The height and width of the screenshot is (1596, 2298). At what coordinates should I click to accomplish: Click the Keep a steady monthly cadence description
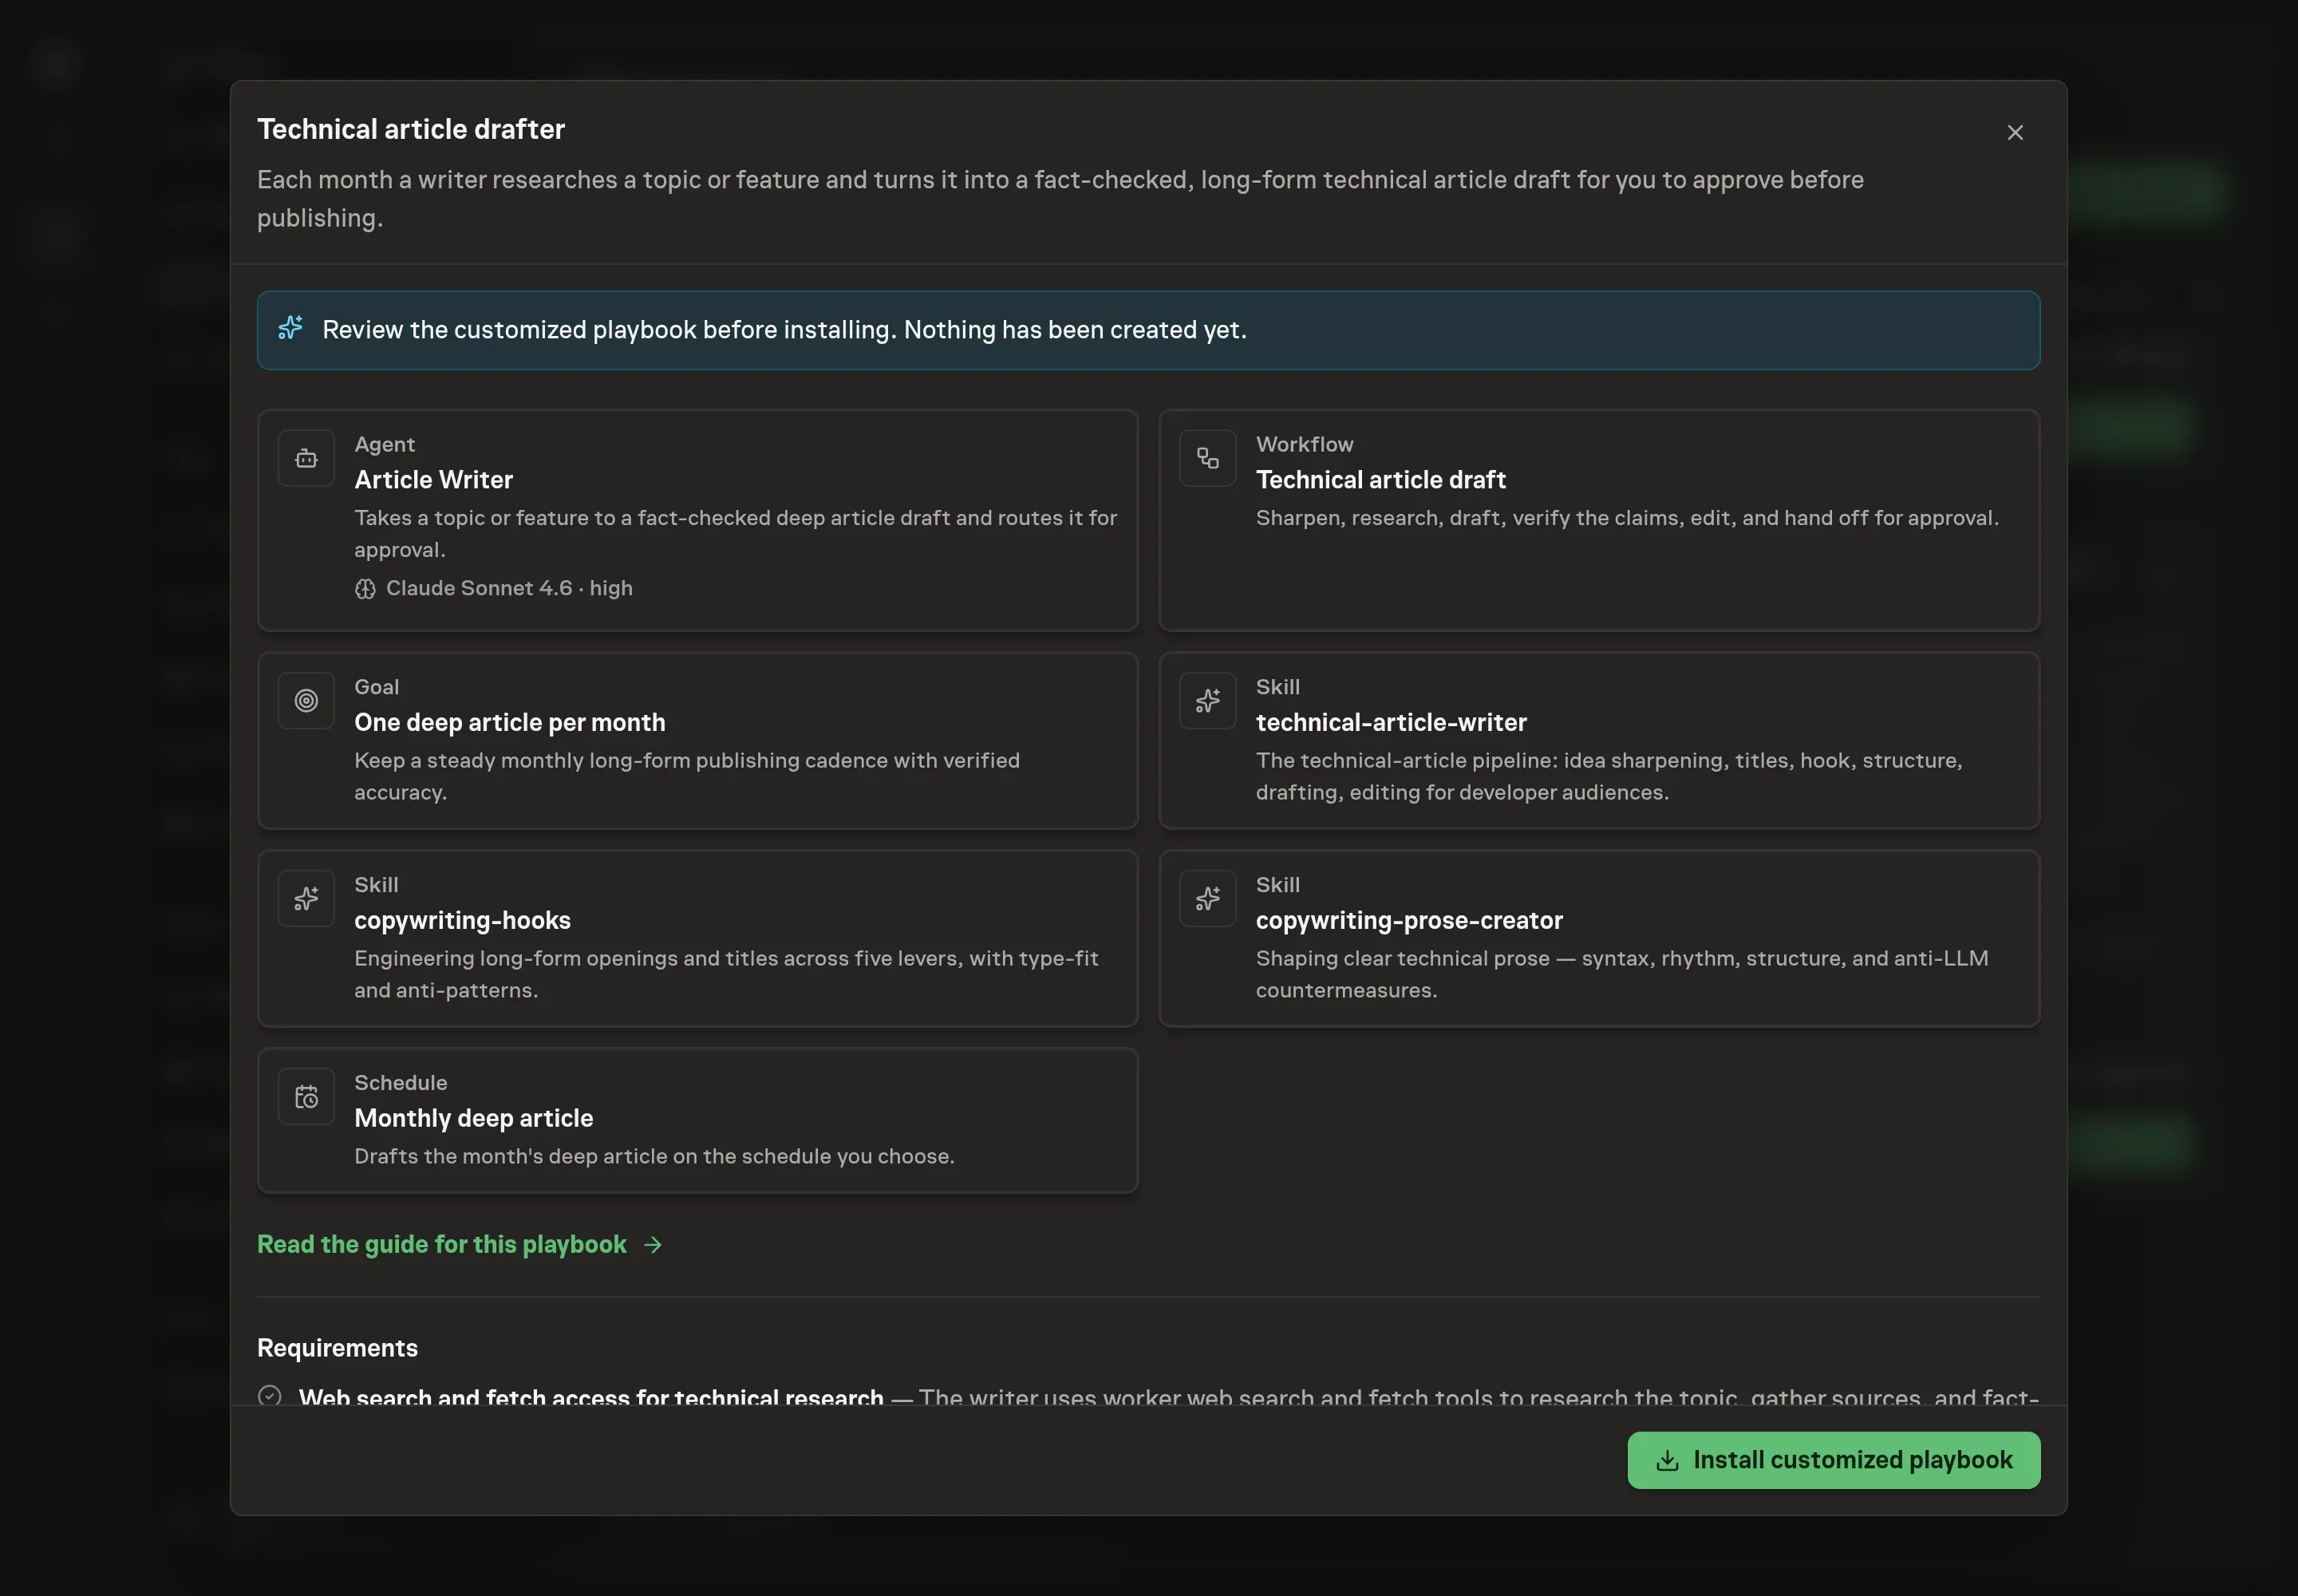(x=687, y=775)
